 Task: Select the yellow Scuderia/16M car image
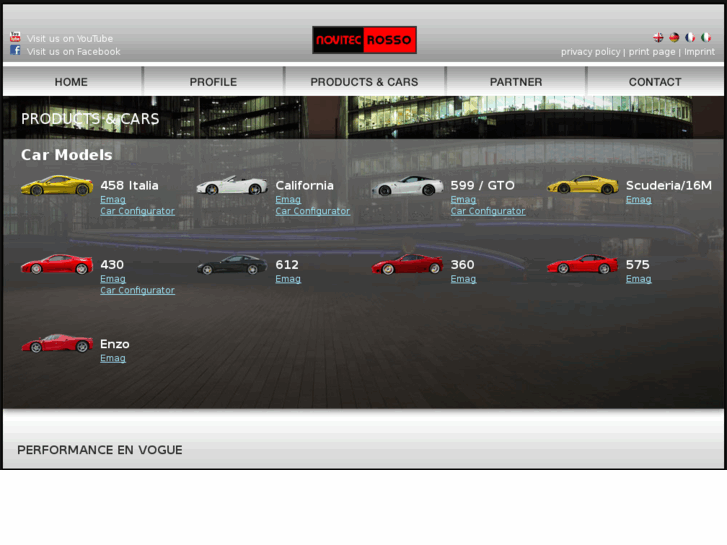pyautogui.click(x=582, y=186)
